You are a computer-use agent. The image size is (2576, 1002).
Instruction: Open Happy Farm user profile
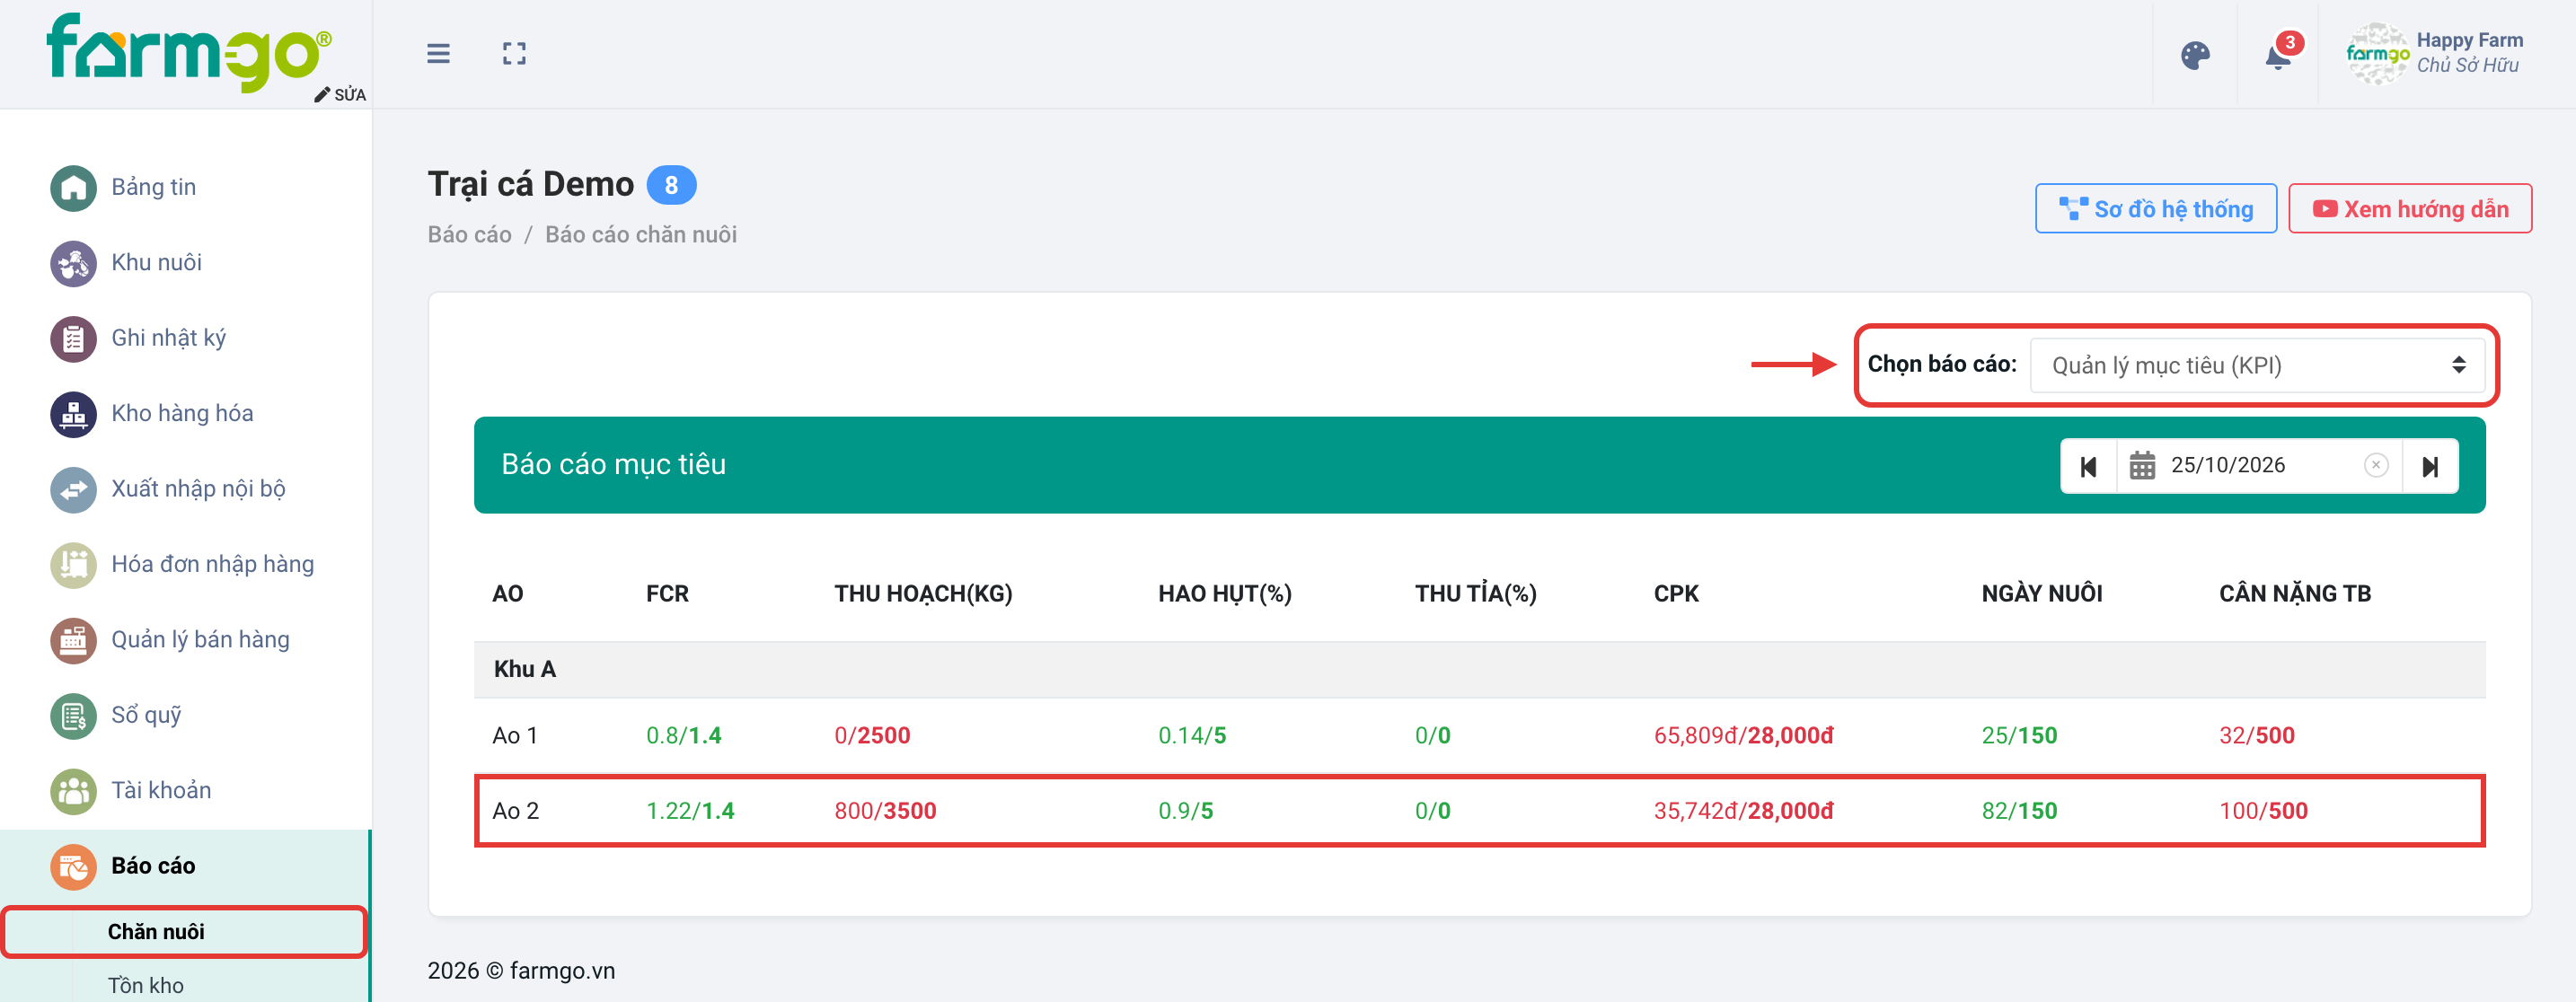pos(2434,54)
